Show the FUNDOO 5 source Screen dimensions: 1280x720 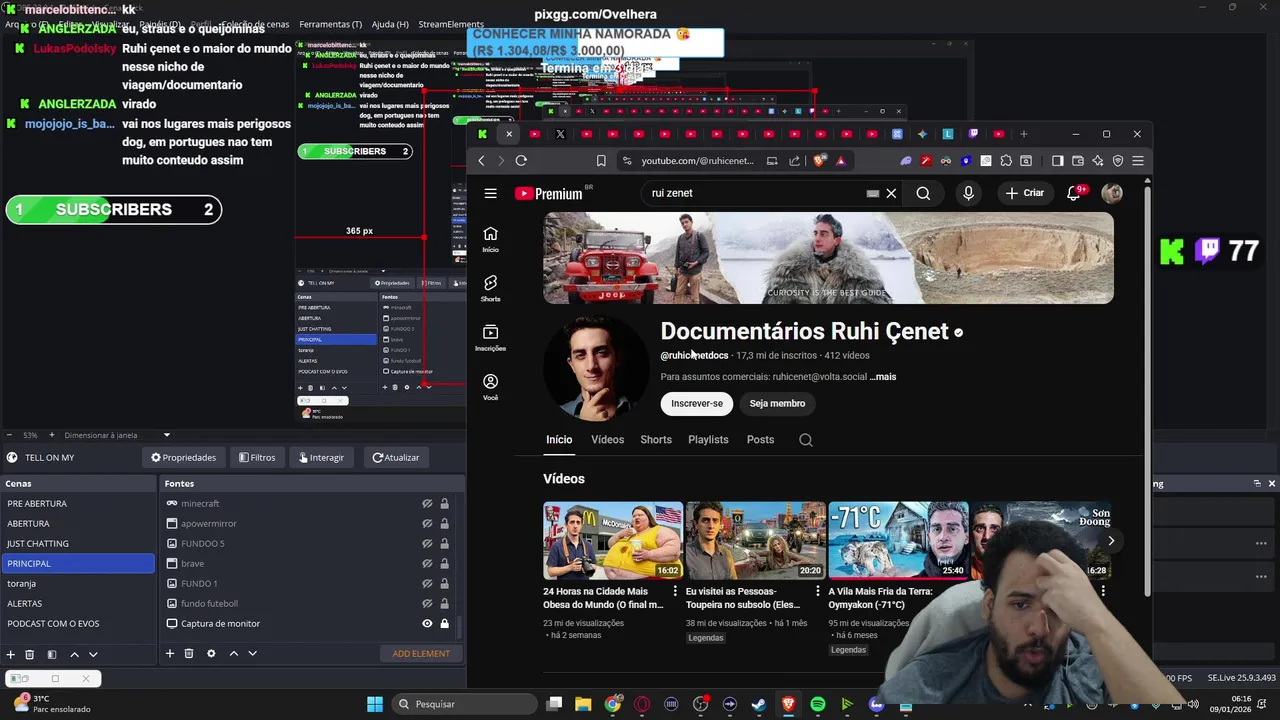tap(427, 544)
